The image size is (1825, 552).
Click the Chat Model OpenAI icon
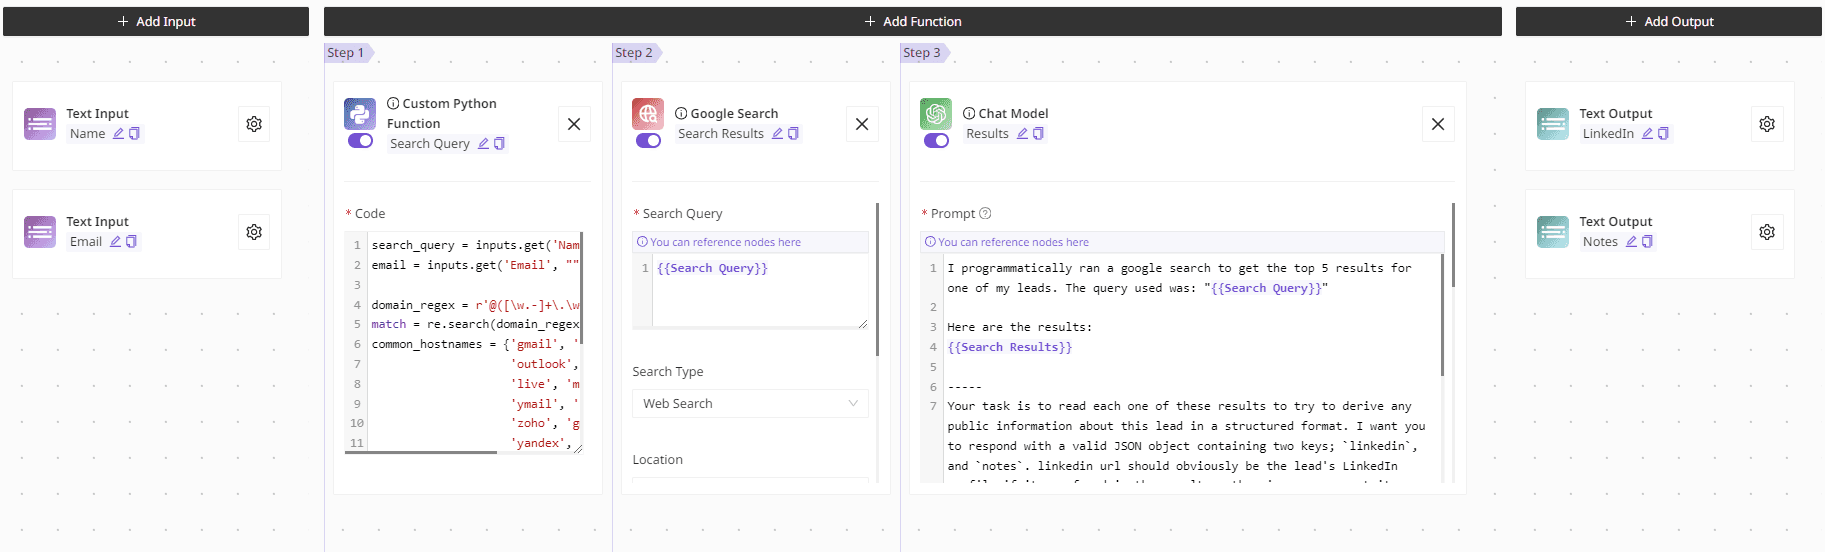[936, 114]
